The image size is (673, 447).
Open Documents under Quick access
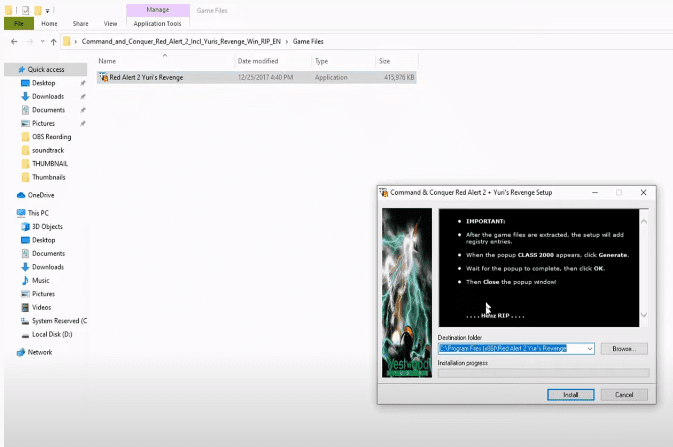[x=48, y=110]
